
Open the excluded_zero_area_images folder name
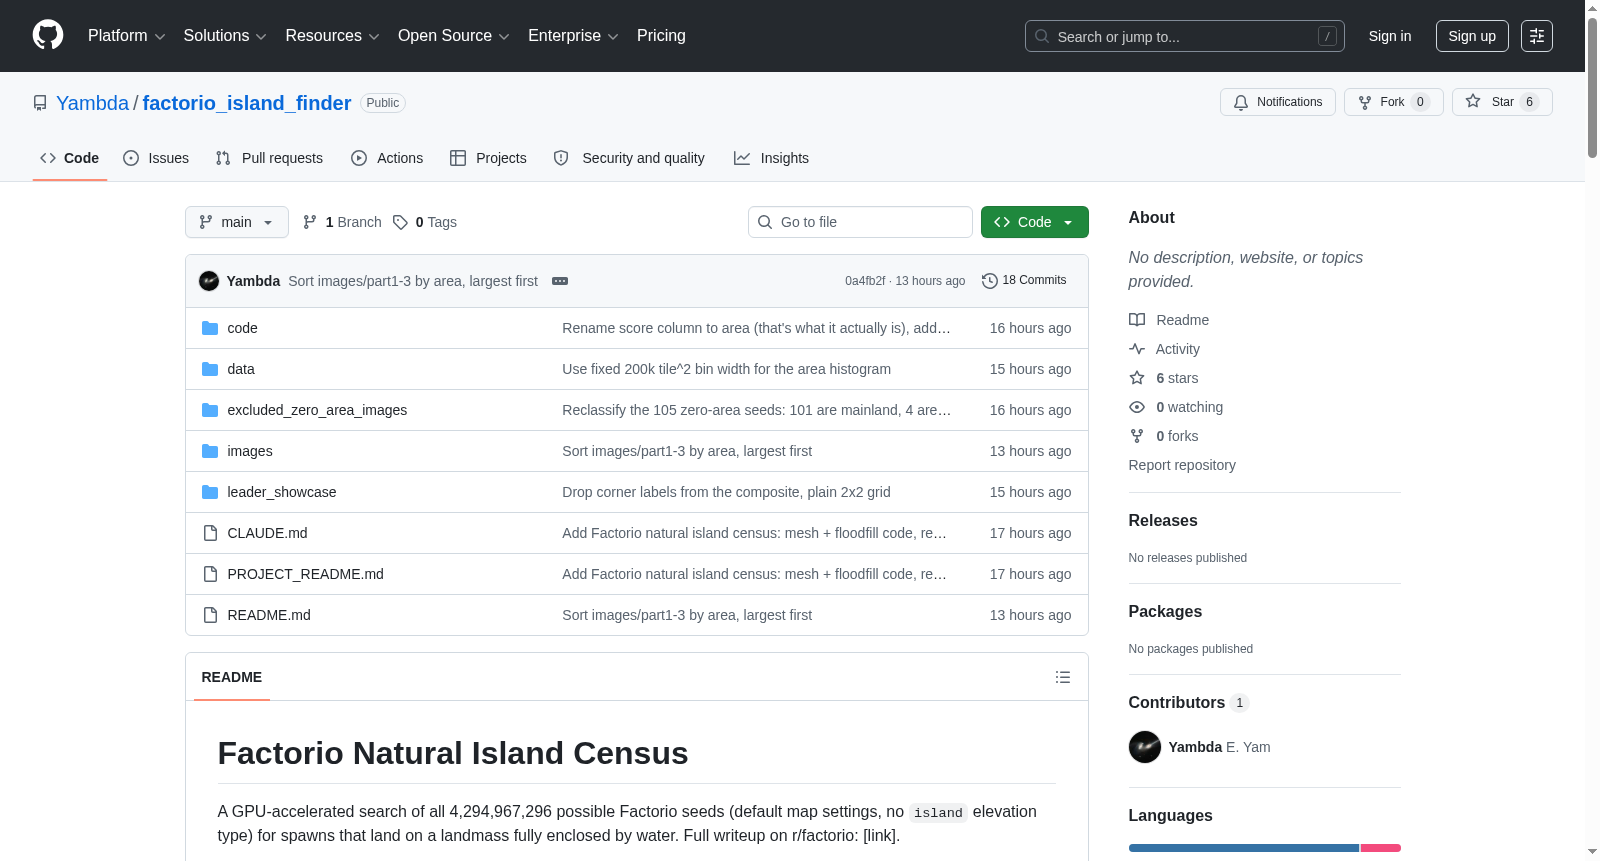point(317,410)
